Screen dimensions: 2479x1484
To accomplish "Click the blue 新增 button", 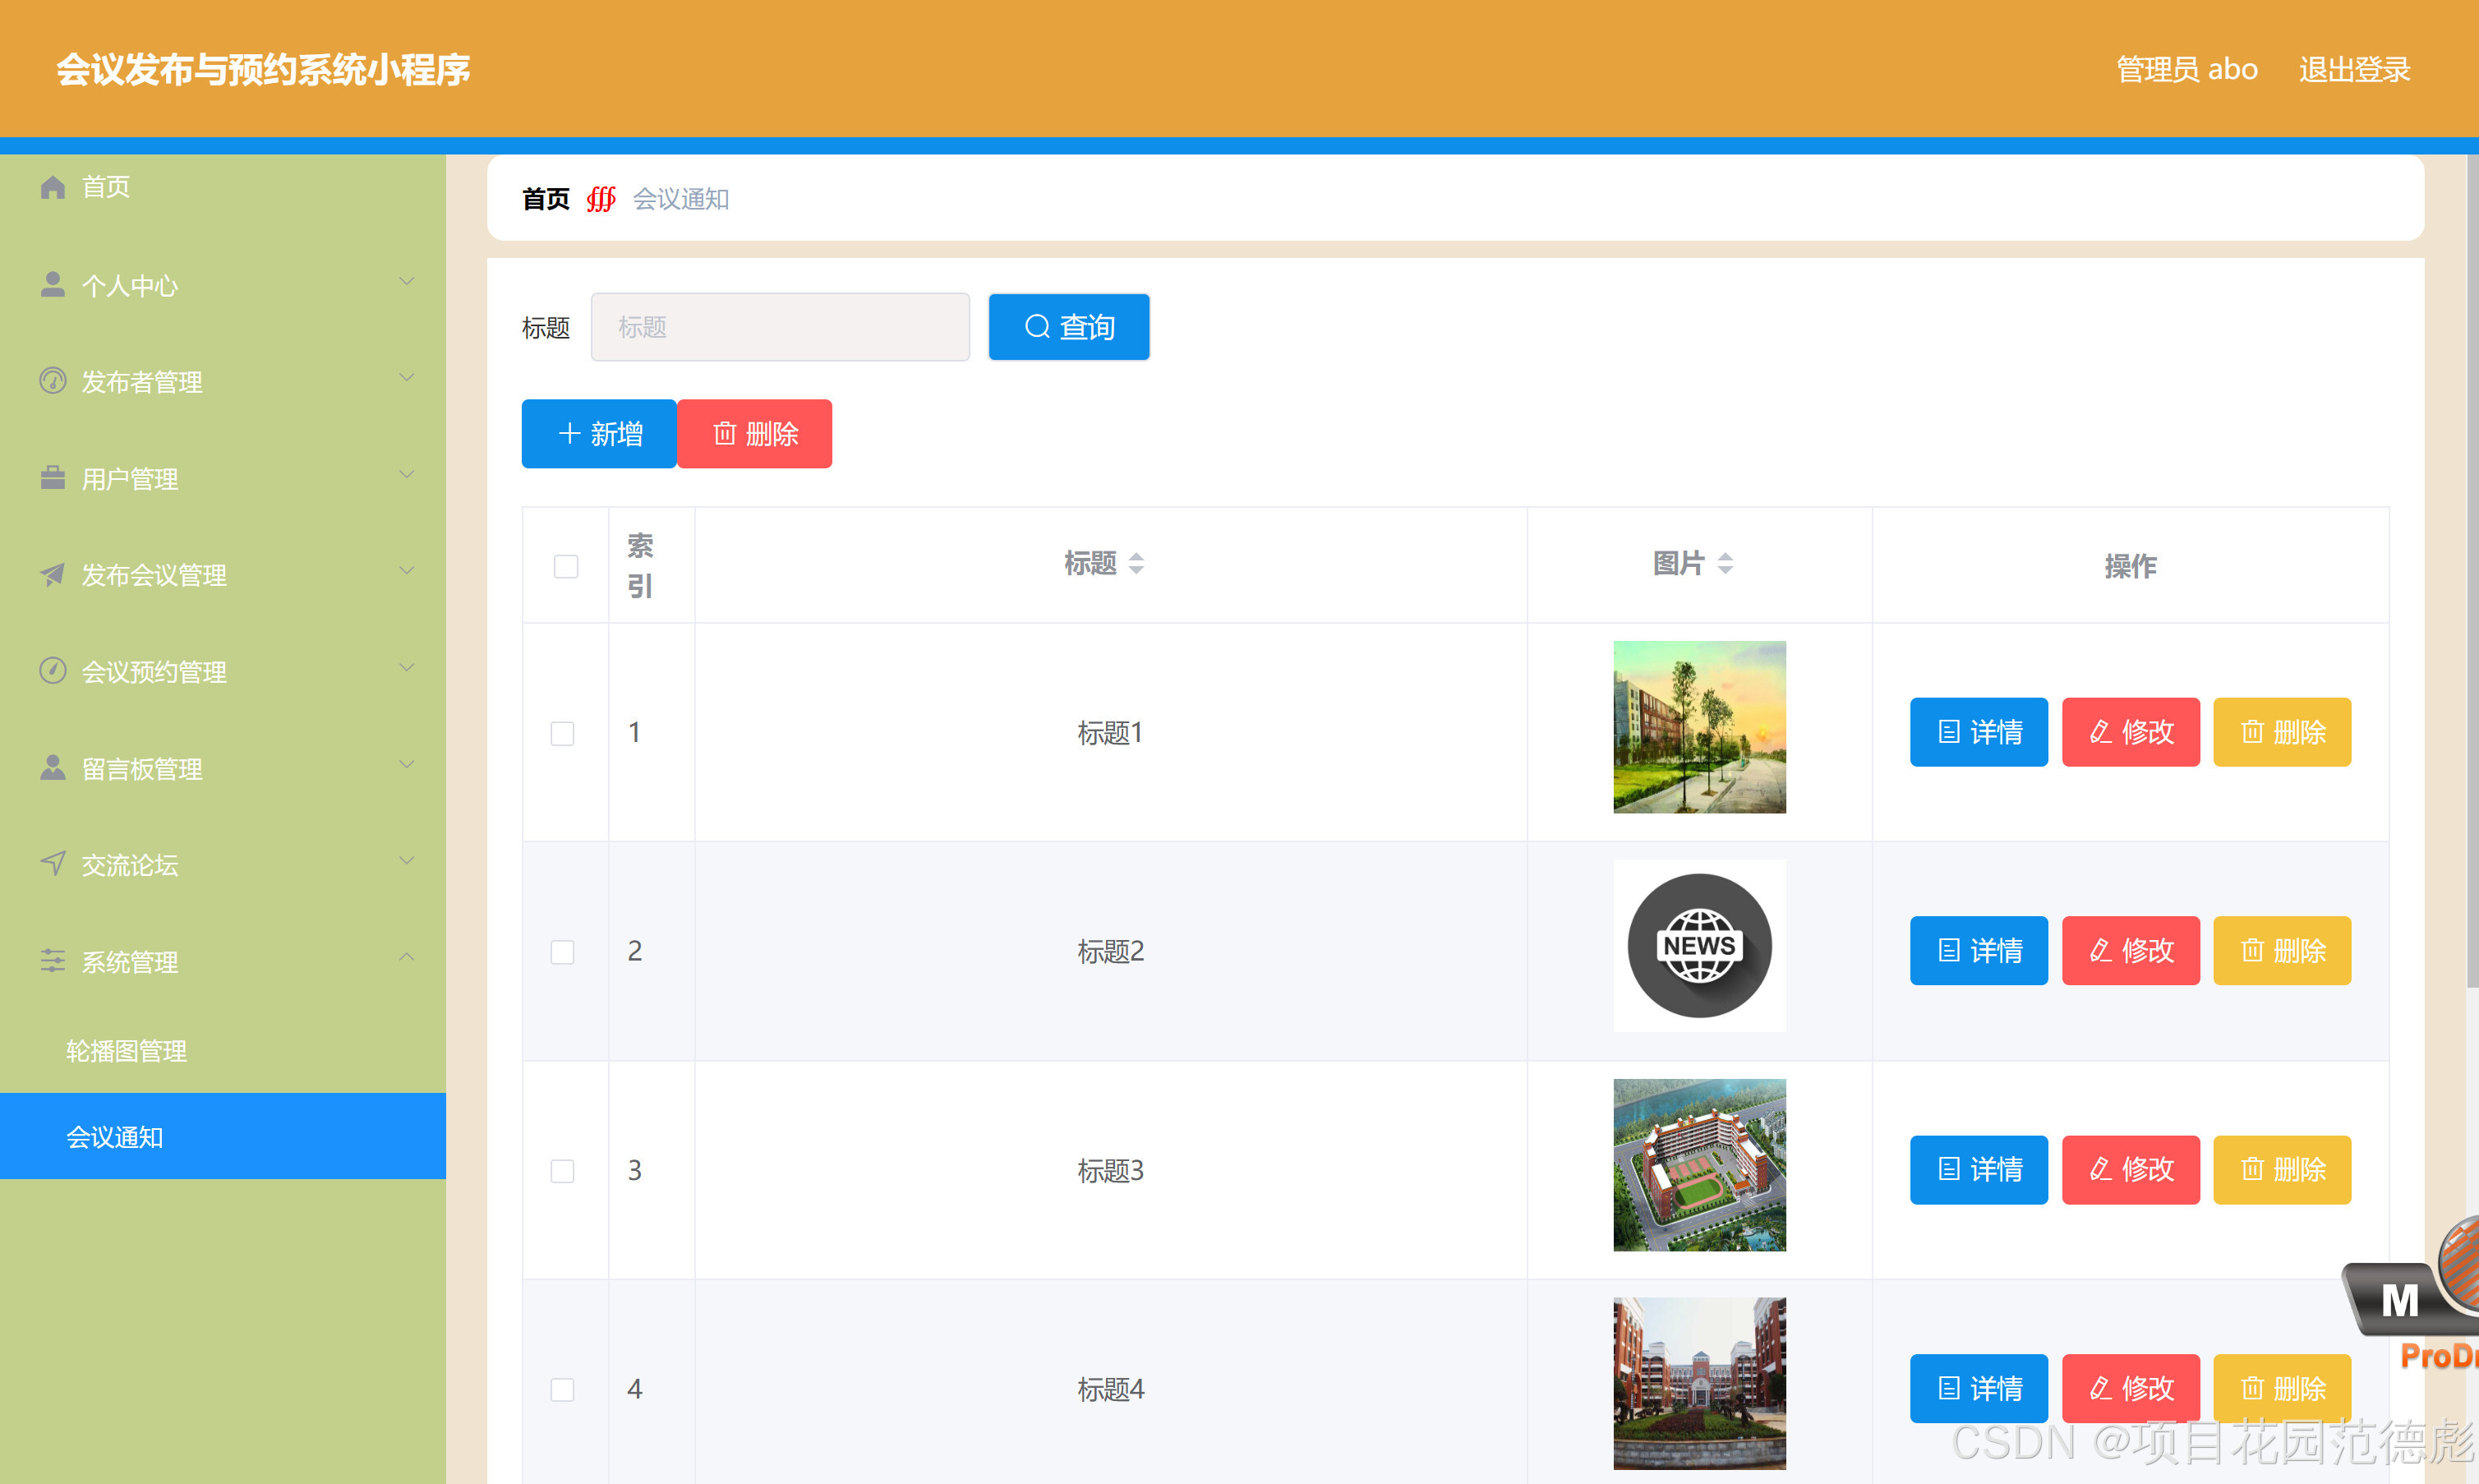I will (x=599, y=434).
